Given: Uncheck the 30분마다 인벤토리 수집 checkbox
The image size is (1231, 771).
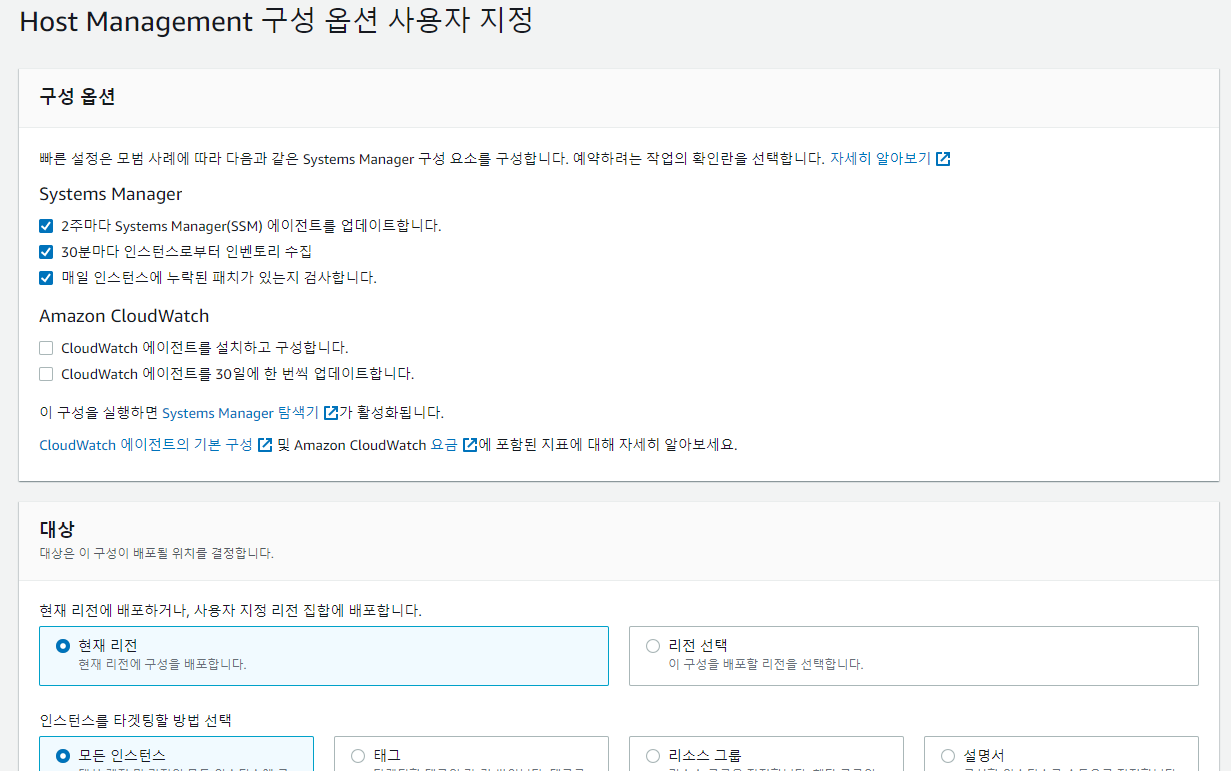Looking at the screenshot, I should [x=46, y=252].
